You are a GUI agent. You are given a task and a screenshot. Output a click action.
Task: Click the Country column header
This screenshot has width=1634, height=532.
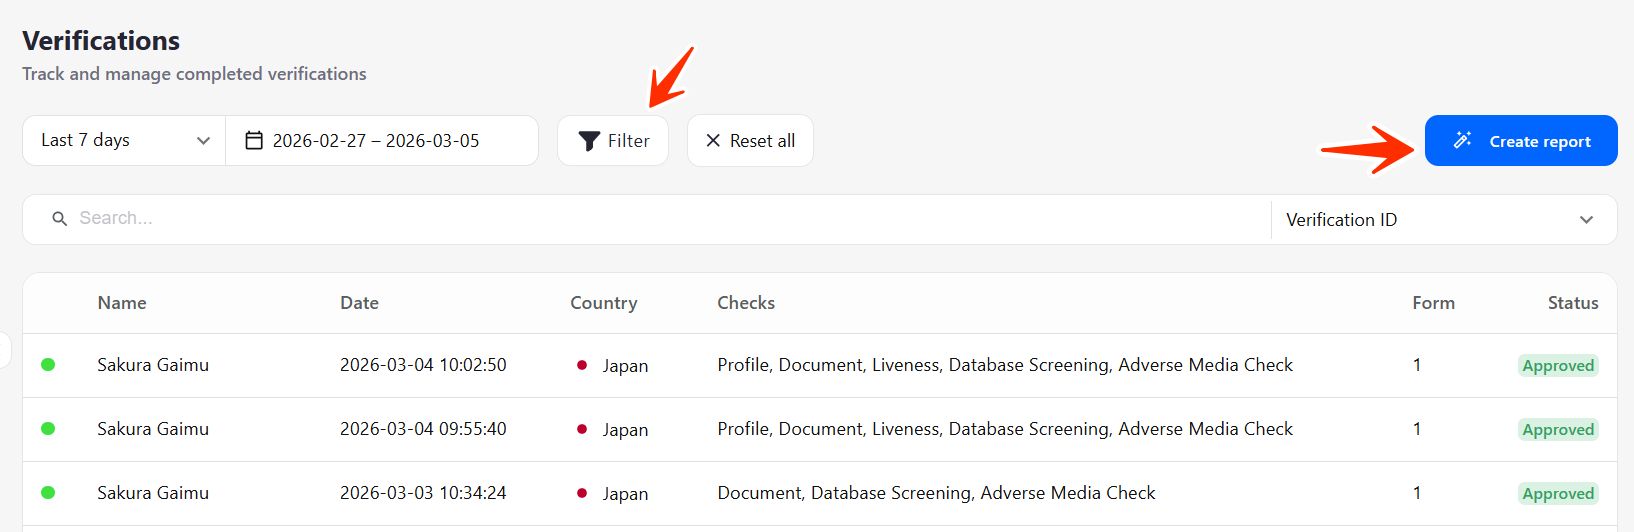(603, 303)
